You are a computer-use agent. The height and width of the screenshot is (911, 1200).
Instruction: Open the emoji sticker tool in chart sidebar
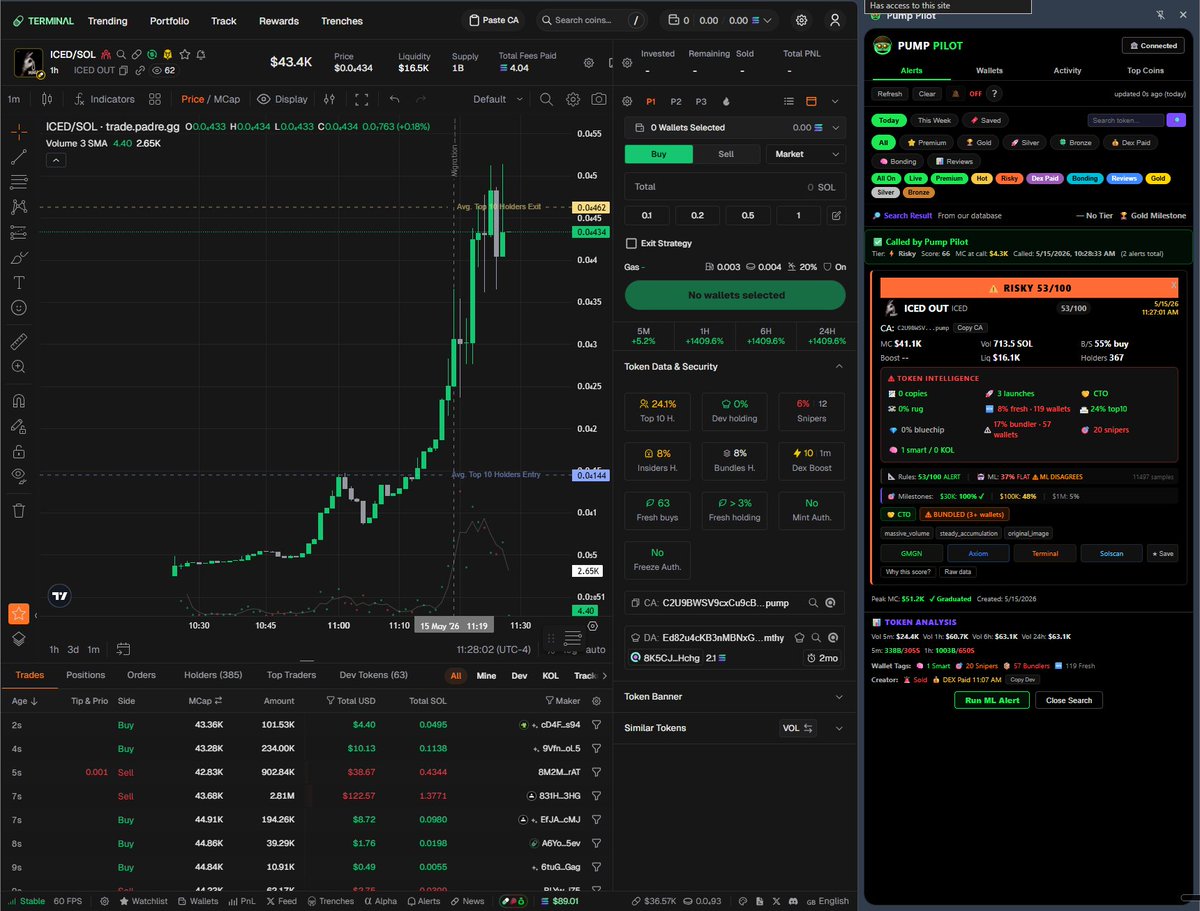(x=18, y=307)
